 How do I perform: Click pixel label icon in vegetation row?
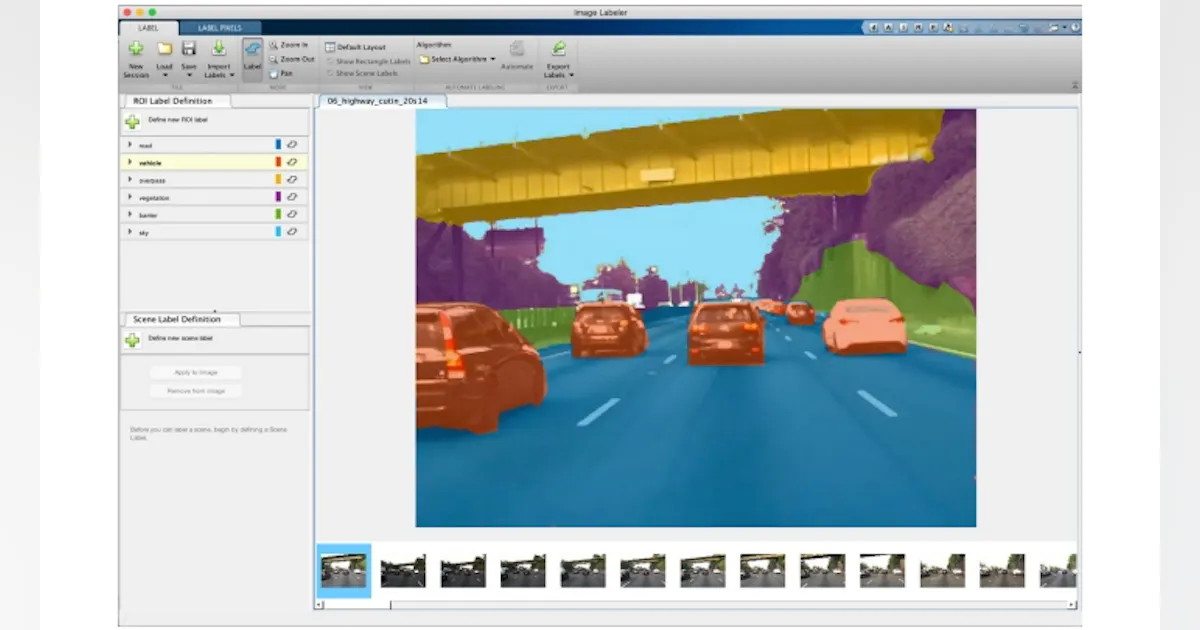coord(292,197)
